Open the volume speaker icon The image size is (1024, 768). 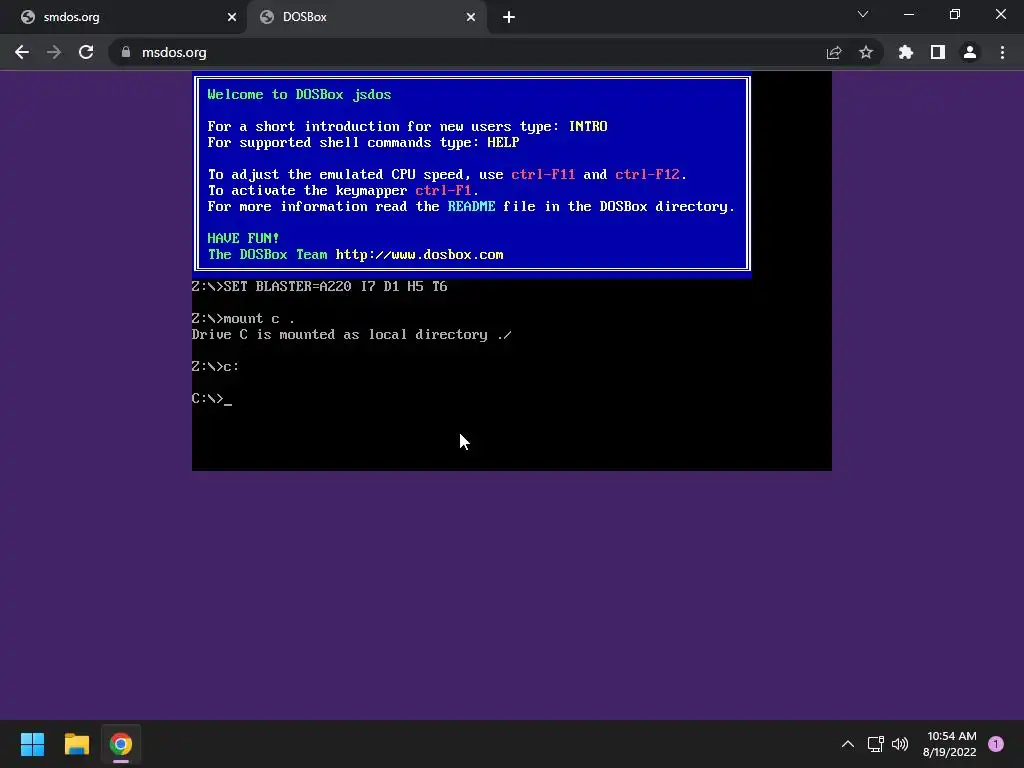(x=900, y=744)
